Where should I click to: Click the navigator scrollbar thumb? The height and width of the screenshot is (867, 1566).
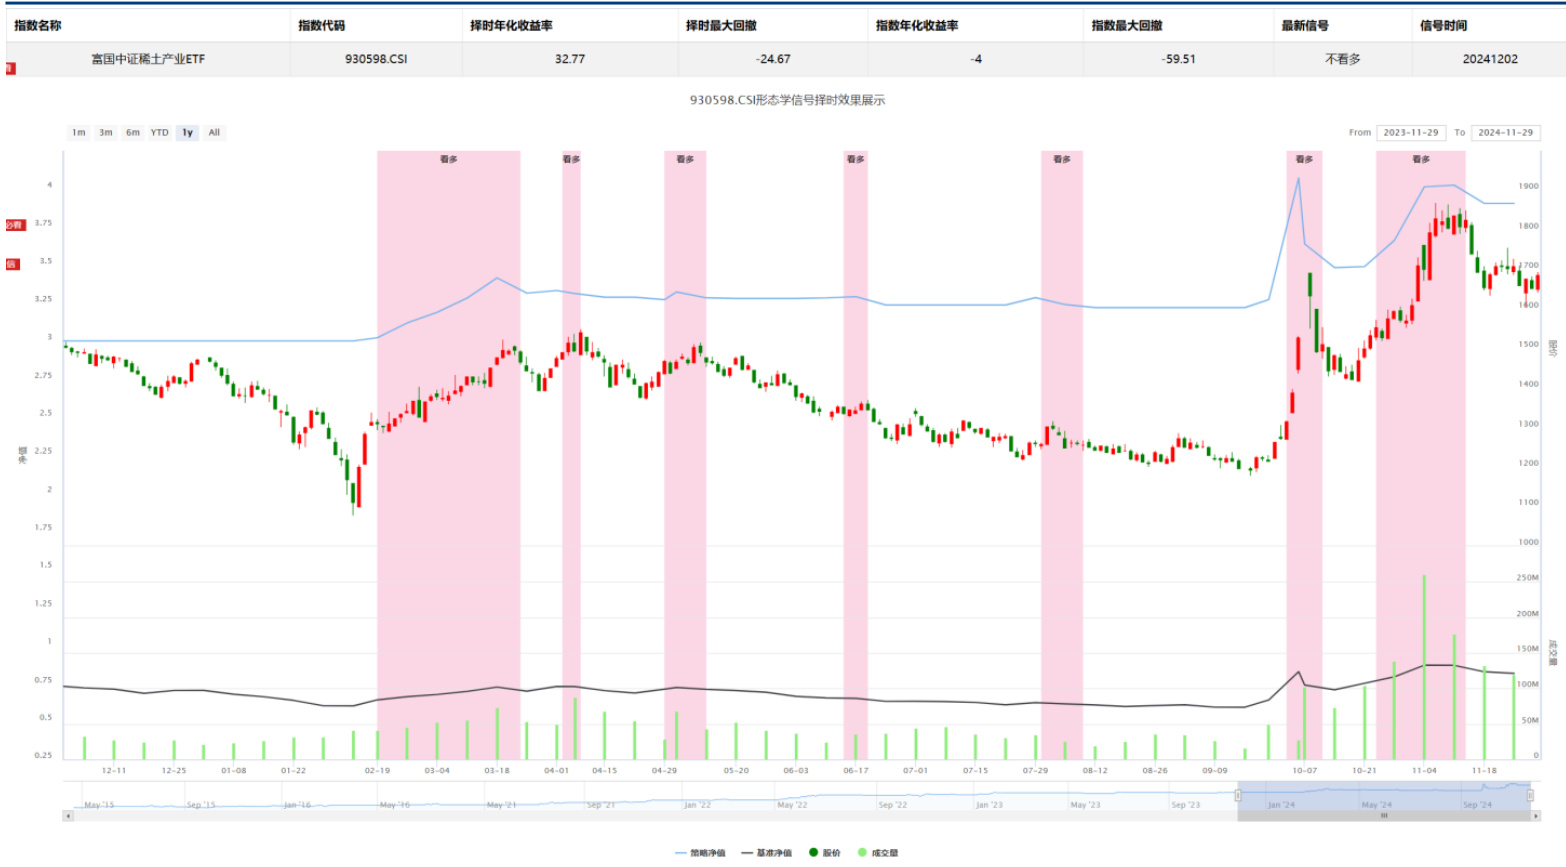tap(1384, 816)
